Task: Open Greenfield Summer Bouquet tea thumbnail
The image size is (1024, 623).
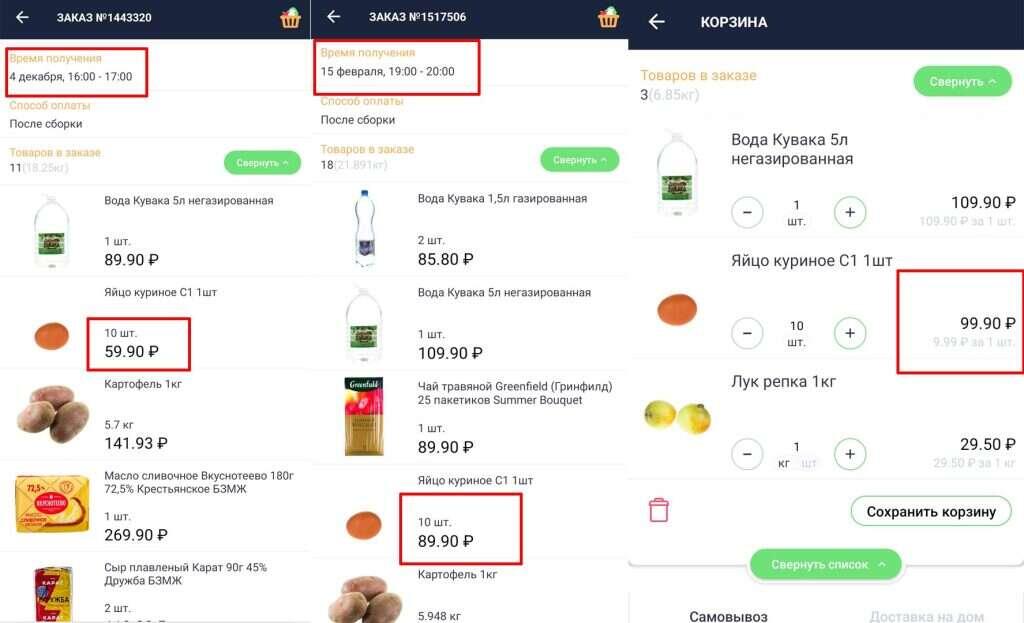Action: [x=364, y=416]
